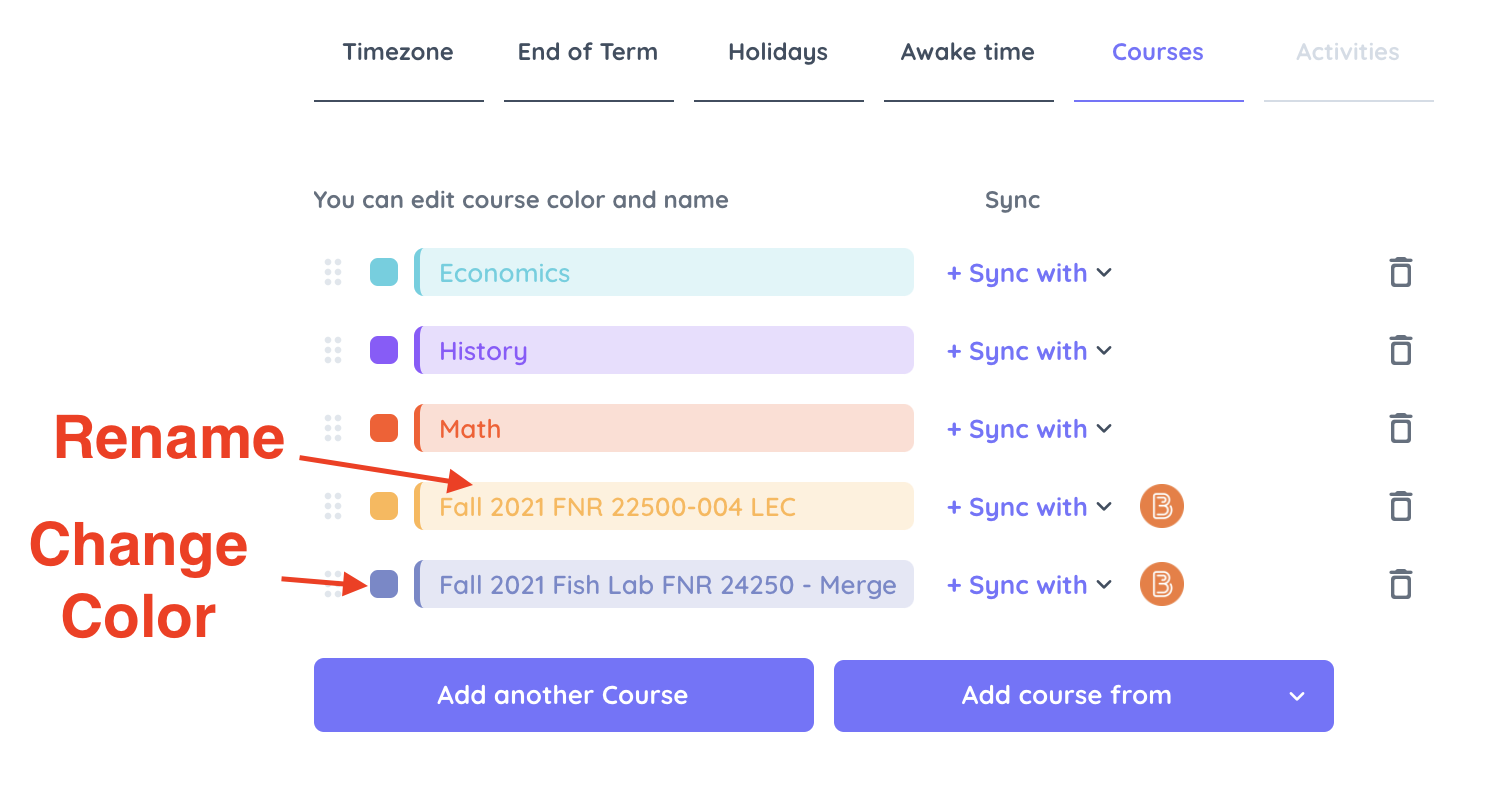Expand Sync with menu for Math
The width and height of the screenshot is (1500, 788).
1029,429
